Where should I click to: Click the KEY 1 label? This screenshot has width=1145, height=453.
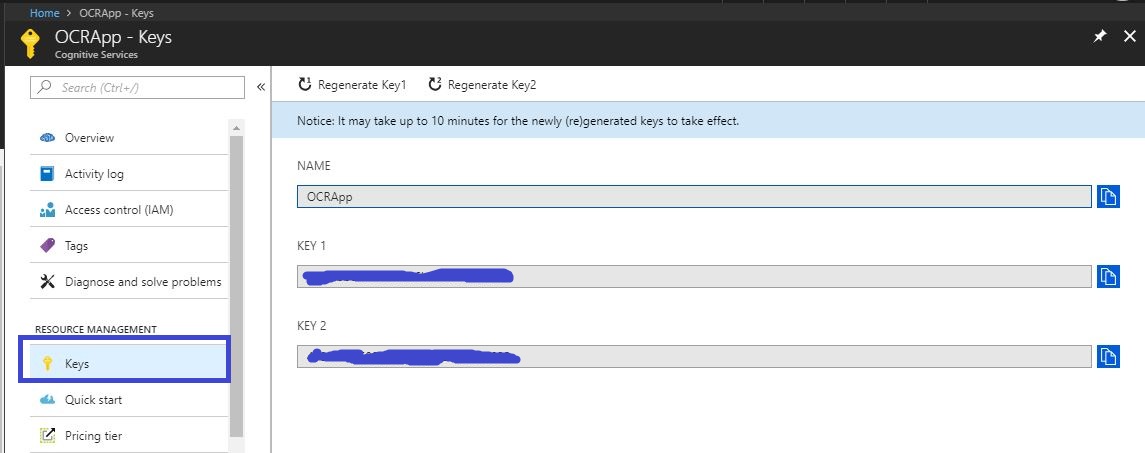click(312, 245)
